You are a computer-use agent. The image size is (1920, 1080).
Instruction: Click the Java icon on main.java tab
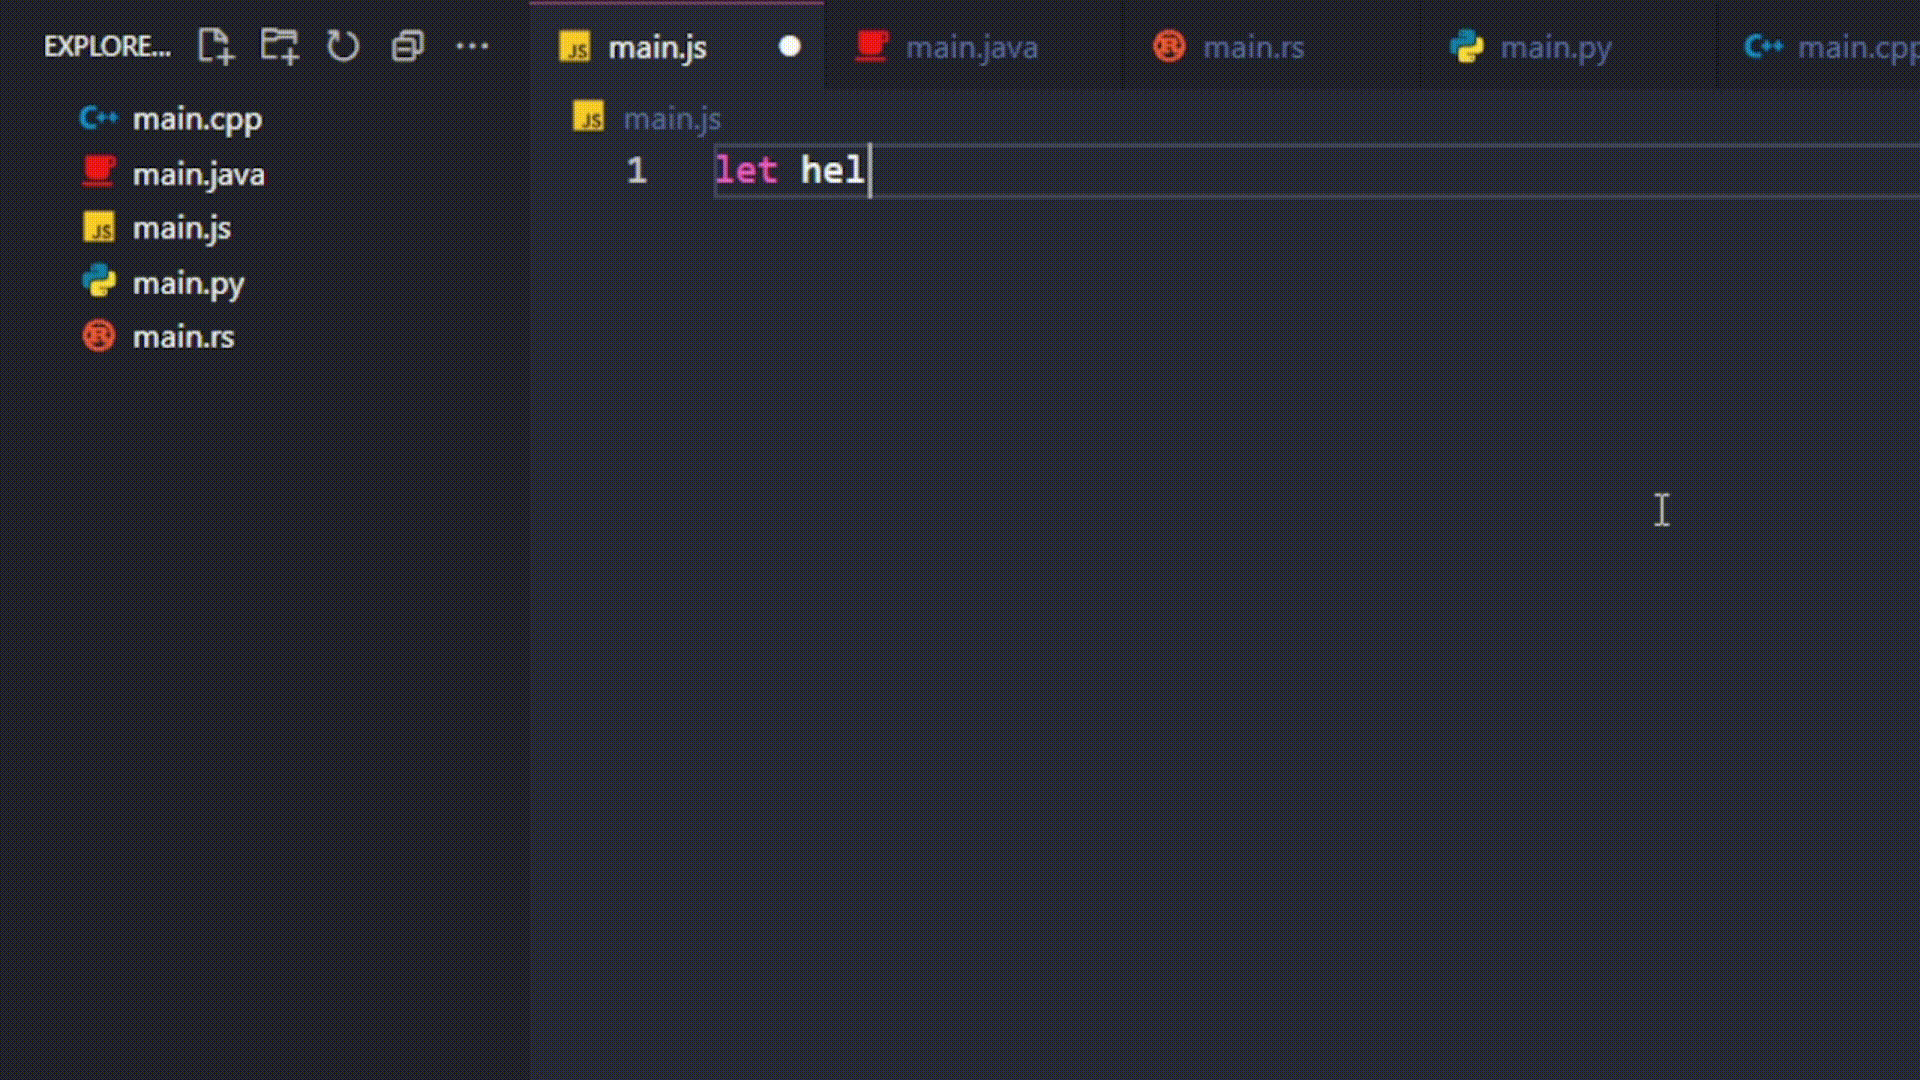point(872,46)
